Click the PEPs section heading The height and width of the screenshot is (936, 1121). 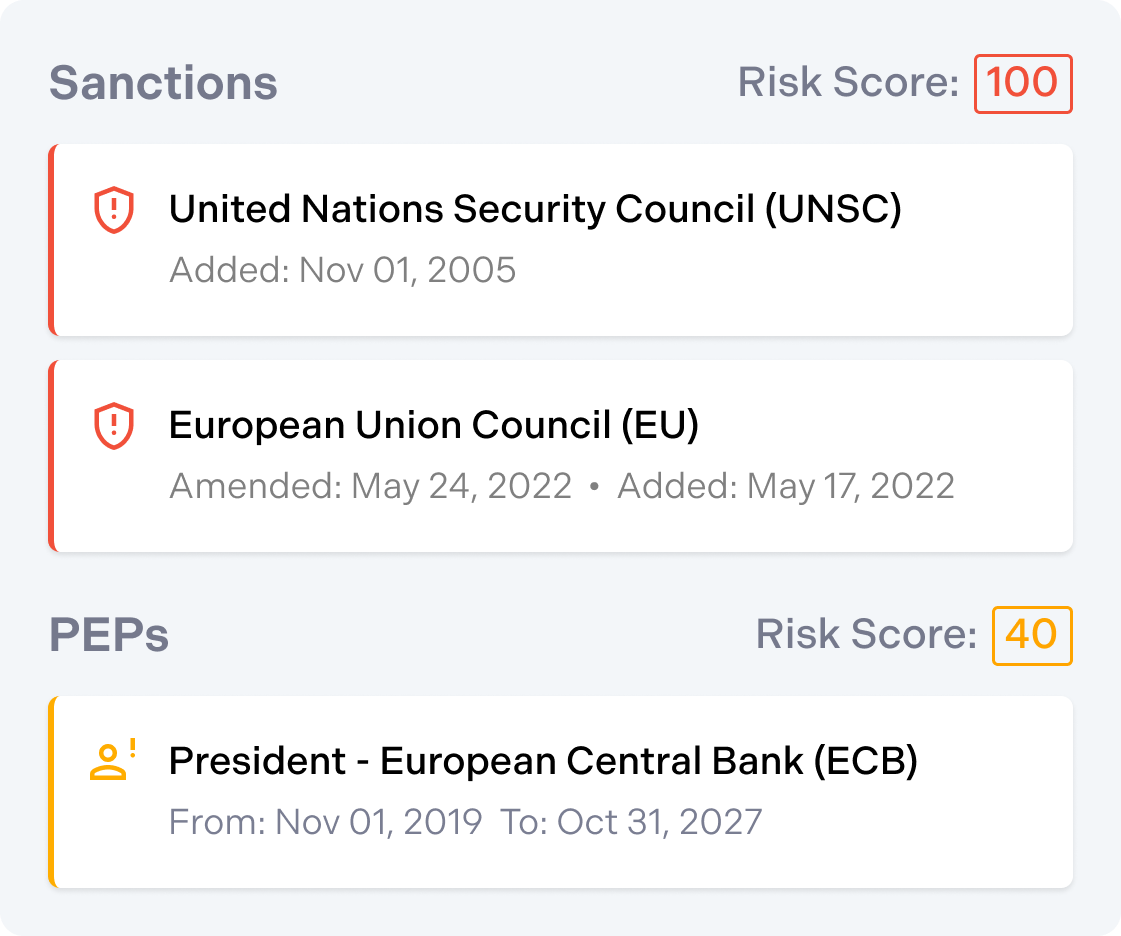[109, 635]
